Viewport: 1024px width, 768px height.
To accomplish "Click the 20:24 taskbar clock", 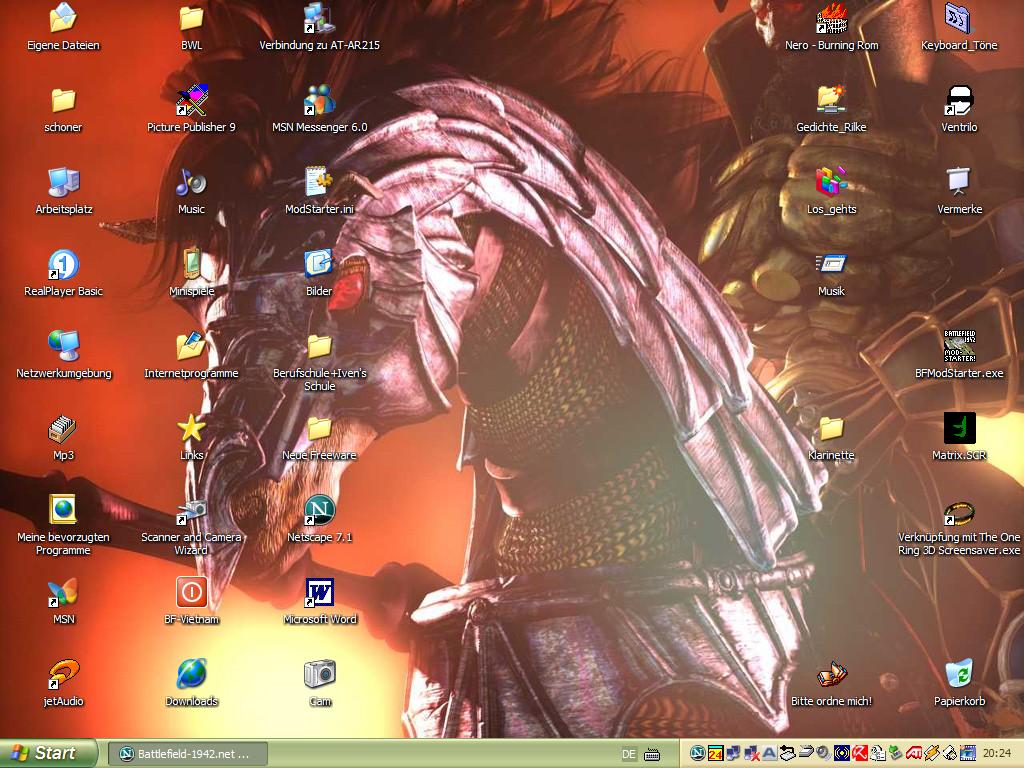I will tap(997, 754).
